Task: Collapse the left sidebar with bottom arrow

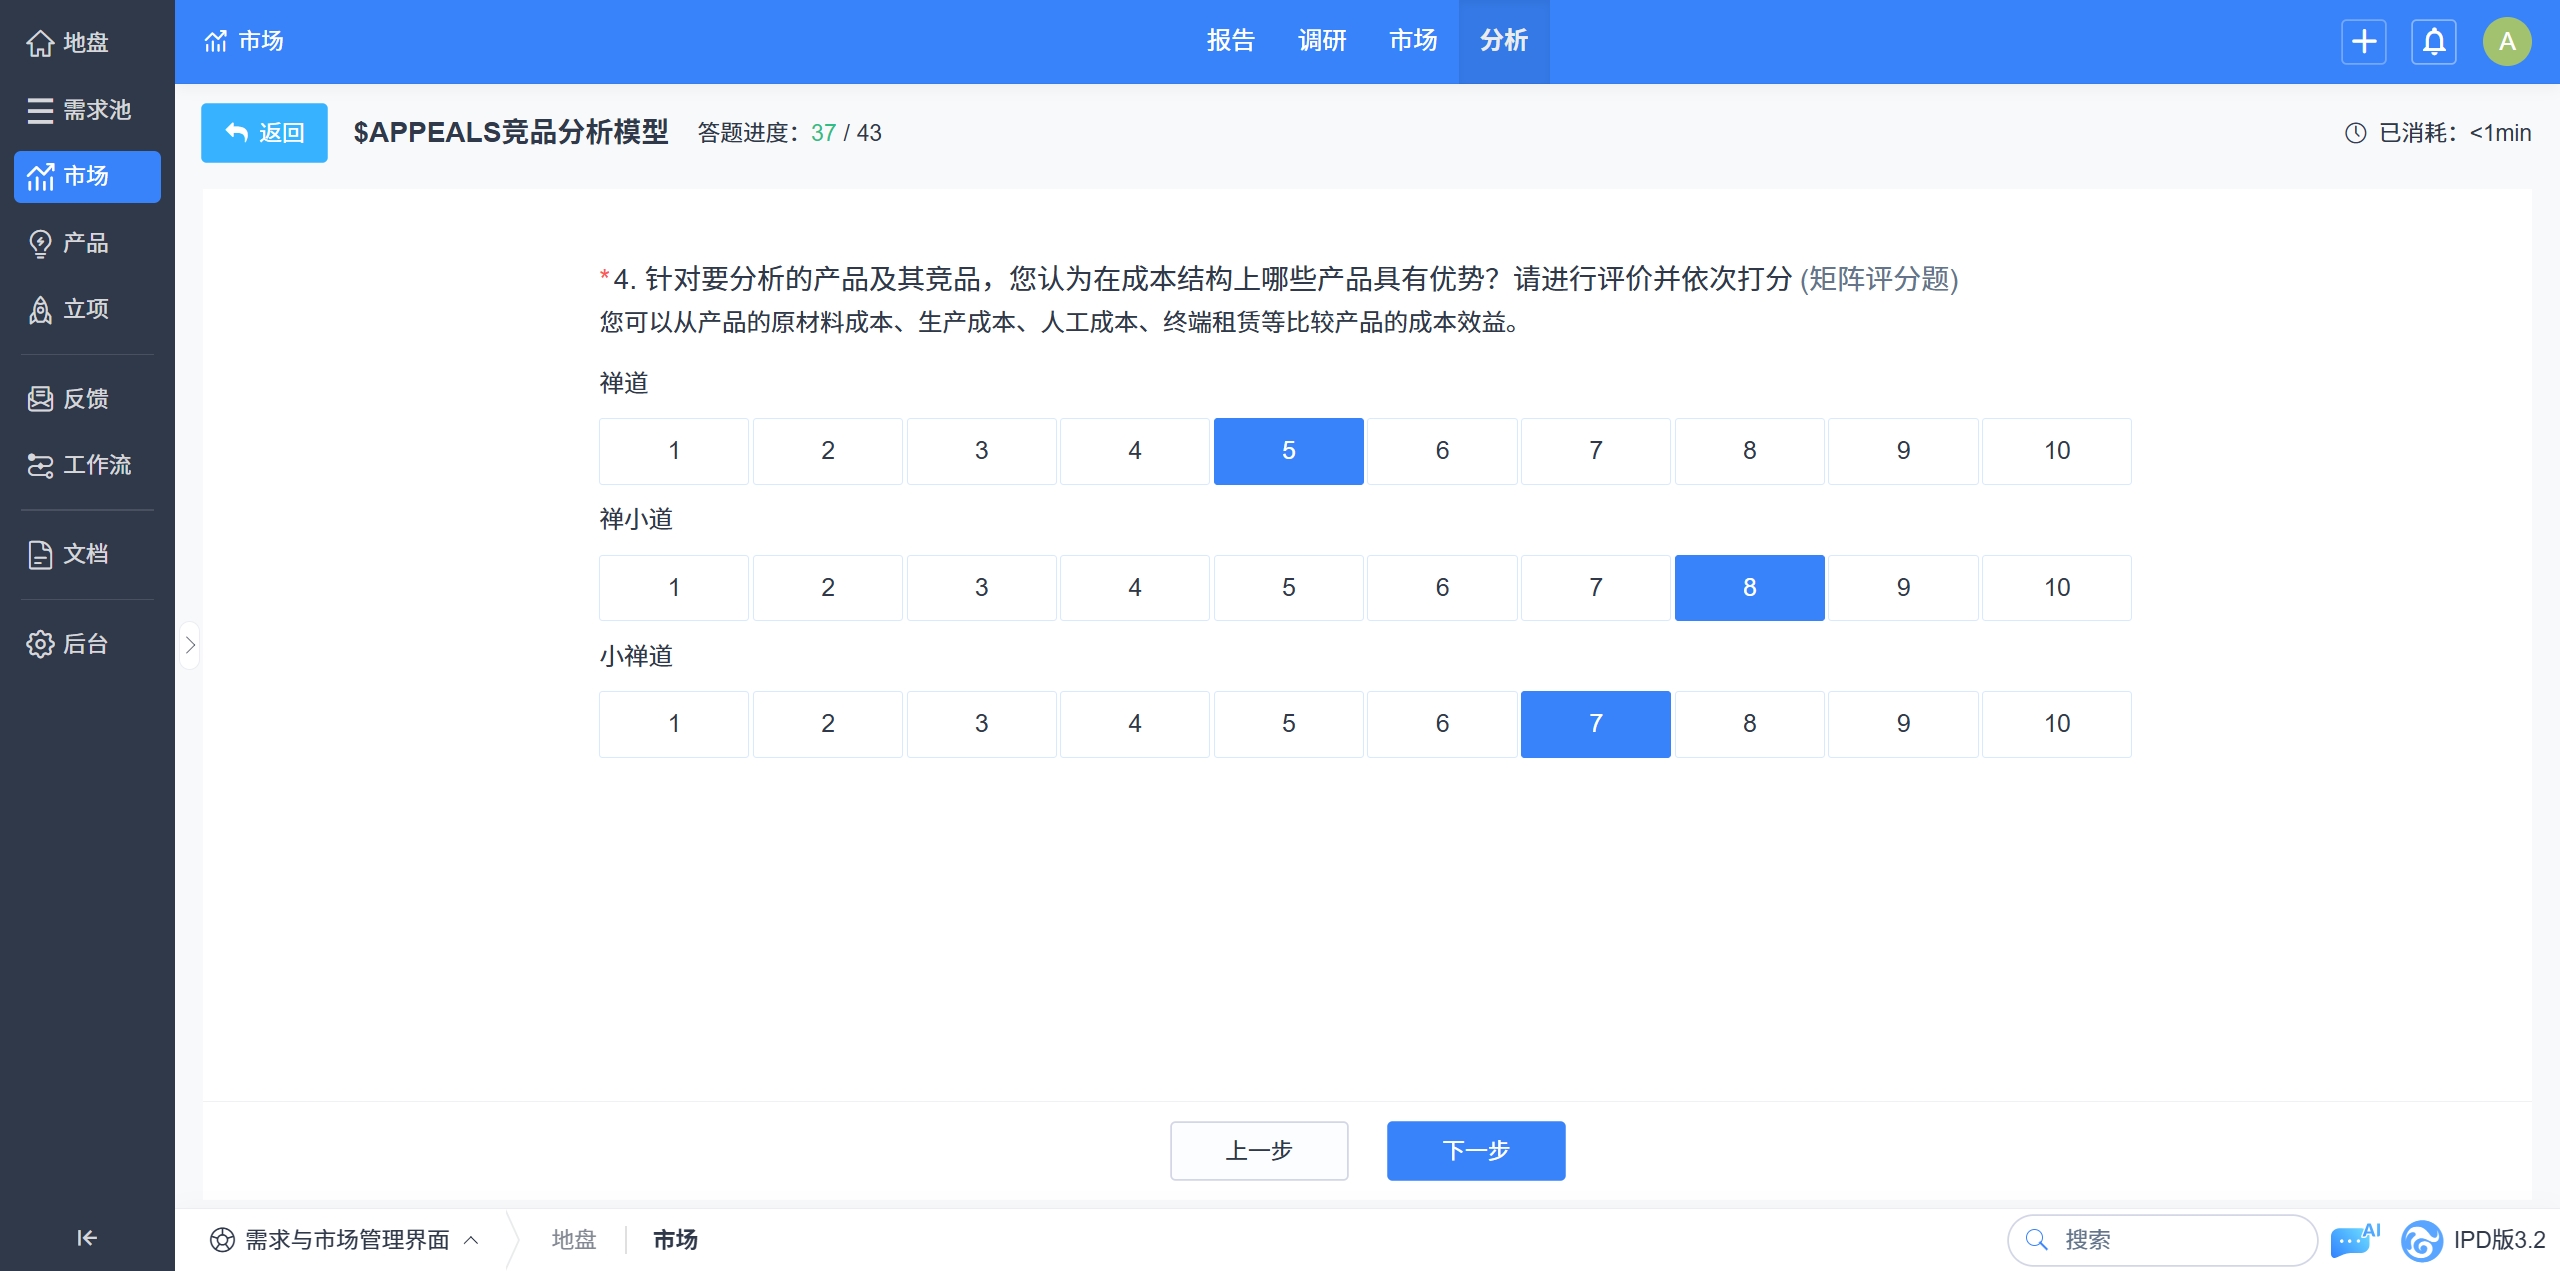Action: tap(87, 1238)
